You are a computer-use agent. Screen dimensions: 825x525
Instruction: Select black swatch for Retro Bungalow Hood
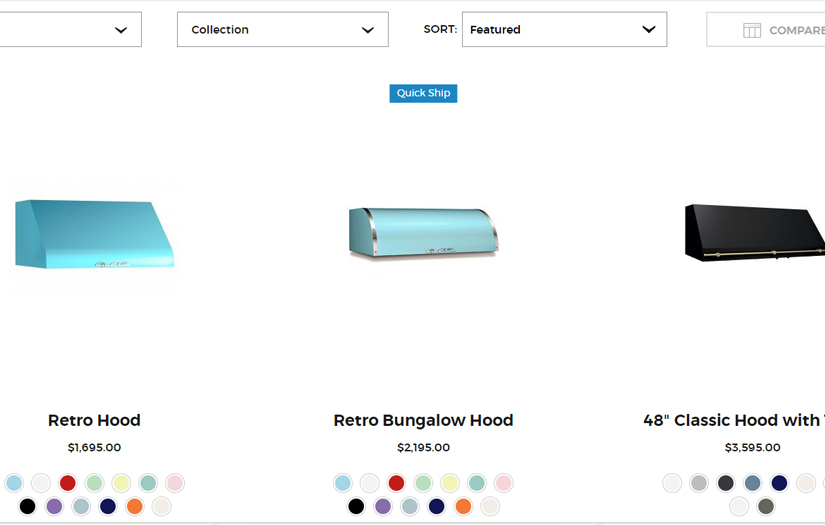click(356, 507)
